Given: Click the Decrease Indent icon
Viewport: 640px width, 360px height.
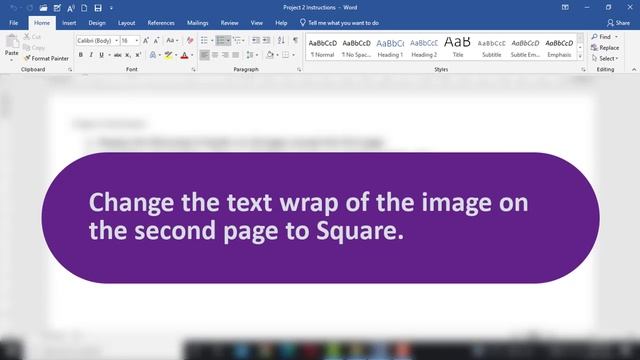Looking at the screenshot, I should (256, 40).
